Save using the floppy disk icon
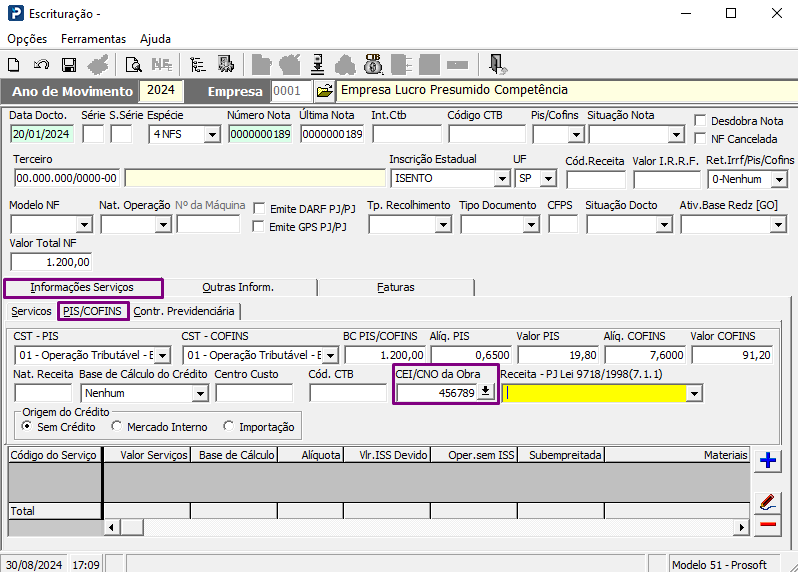The width and height of the screenshot is (798, 572). (x=69, y=65)
